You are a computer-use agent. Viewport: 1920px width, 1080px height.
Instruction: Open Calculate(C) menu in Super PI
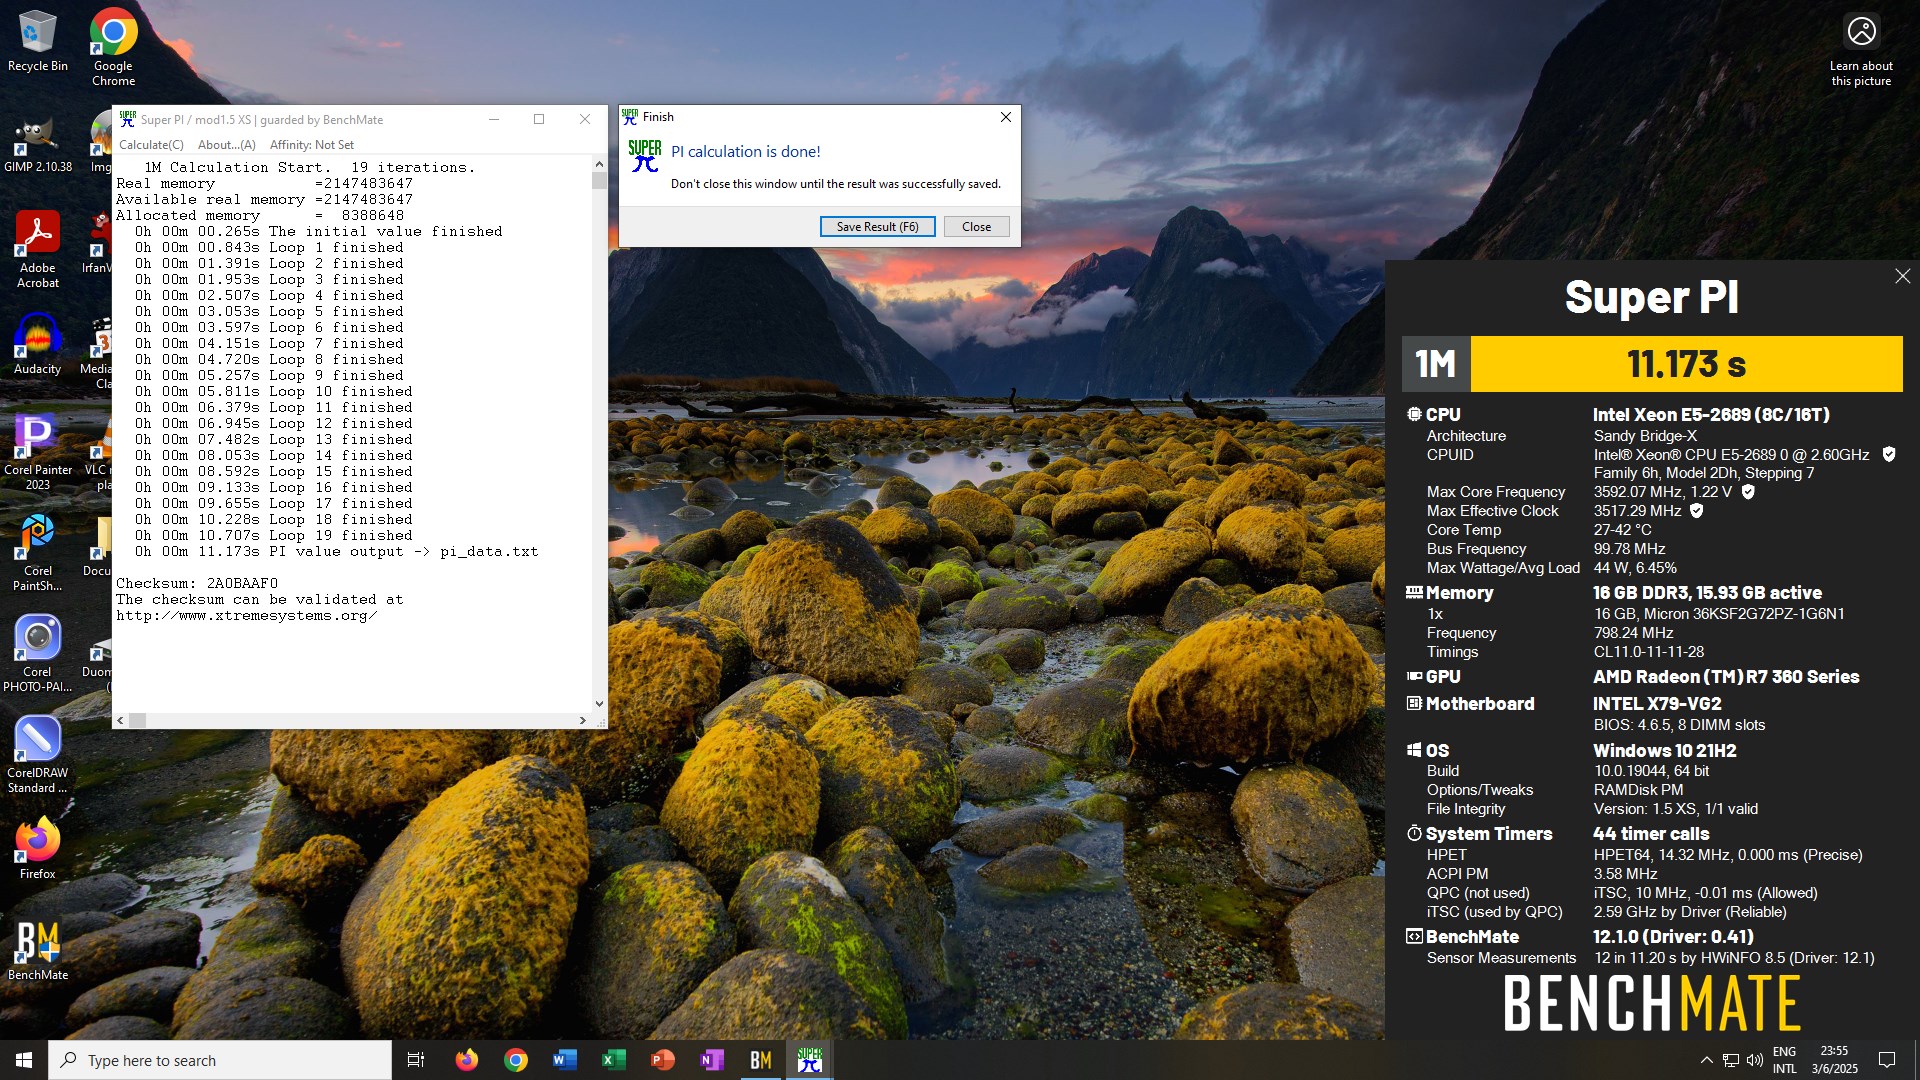(151, 145)
